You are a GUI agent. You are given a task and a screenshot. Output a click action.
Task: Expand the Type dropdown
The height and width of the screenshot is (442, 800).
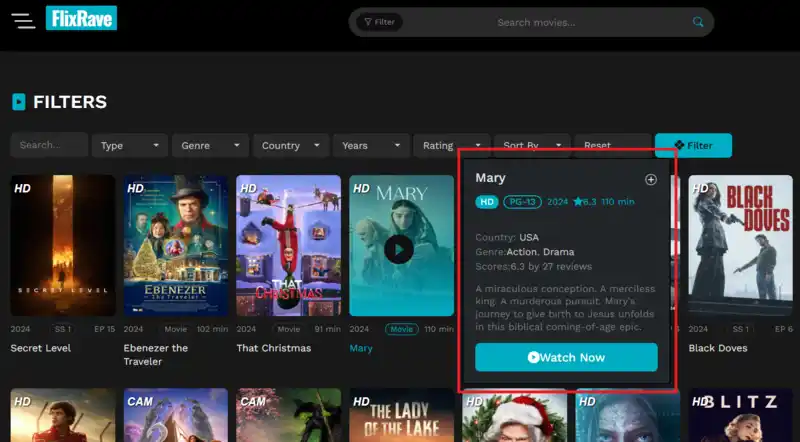coord(130,146)
